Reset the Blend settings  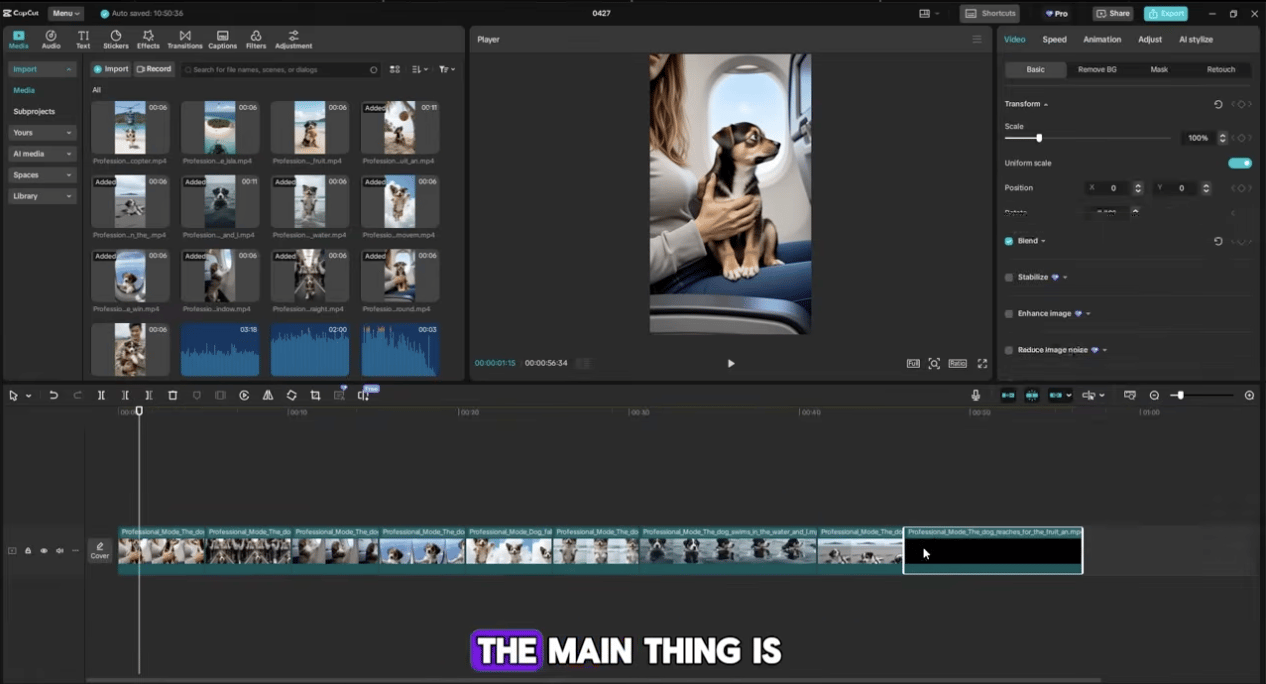pyautogui.click(x=1218, y=241)
